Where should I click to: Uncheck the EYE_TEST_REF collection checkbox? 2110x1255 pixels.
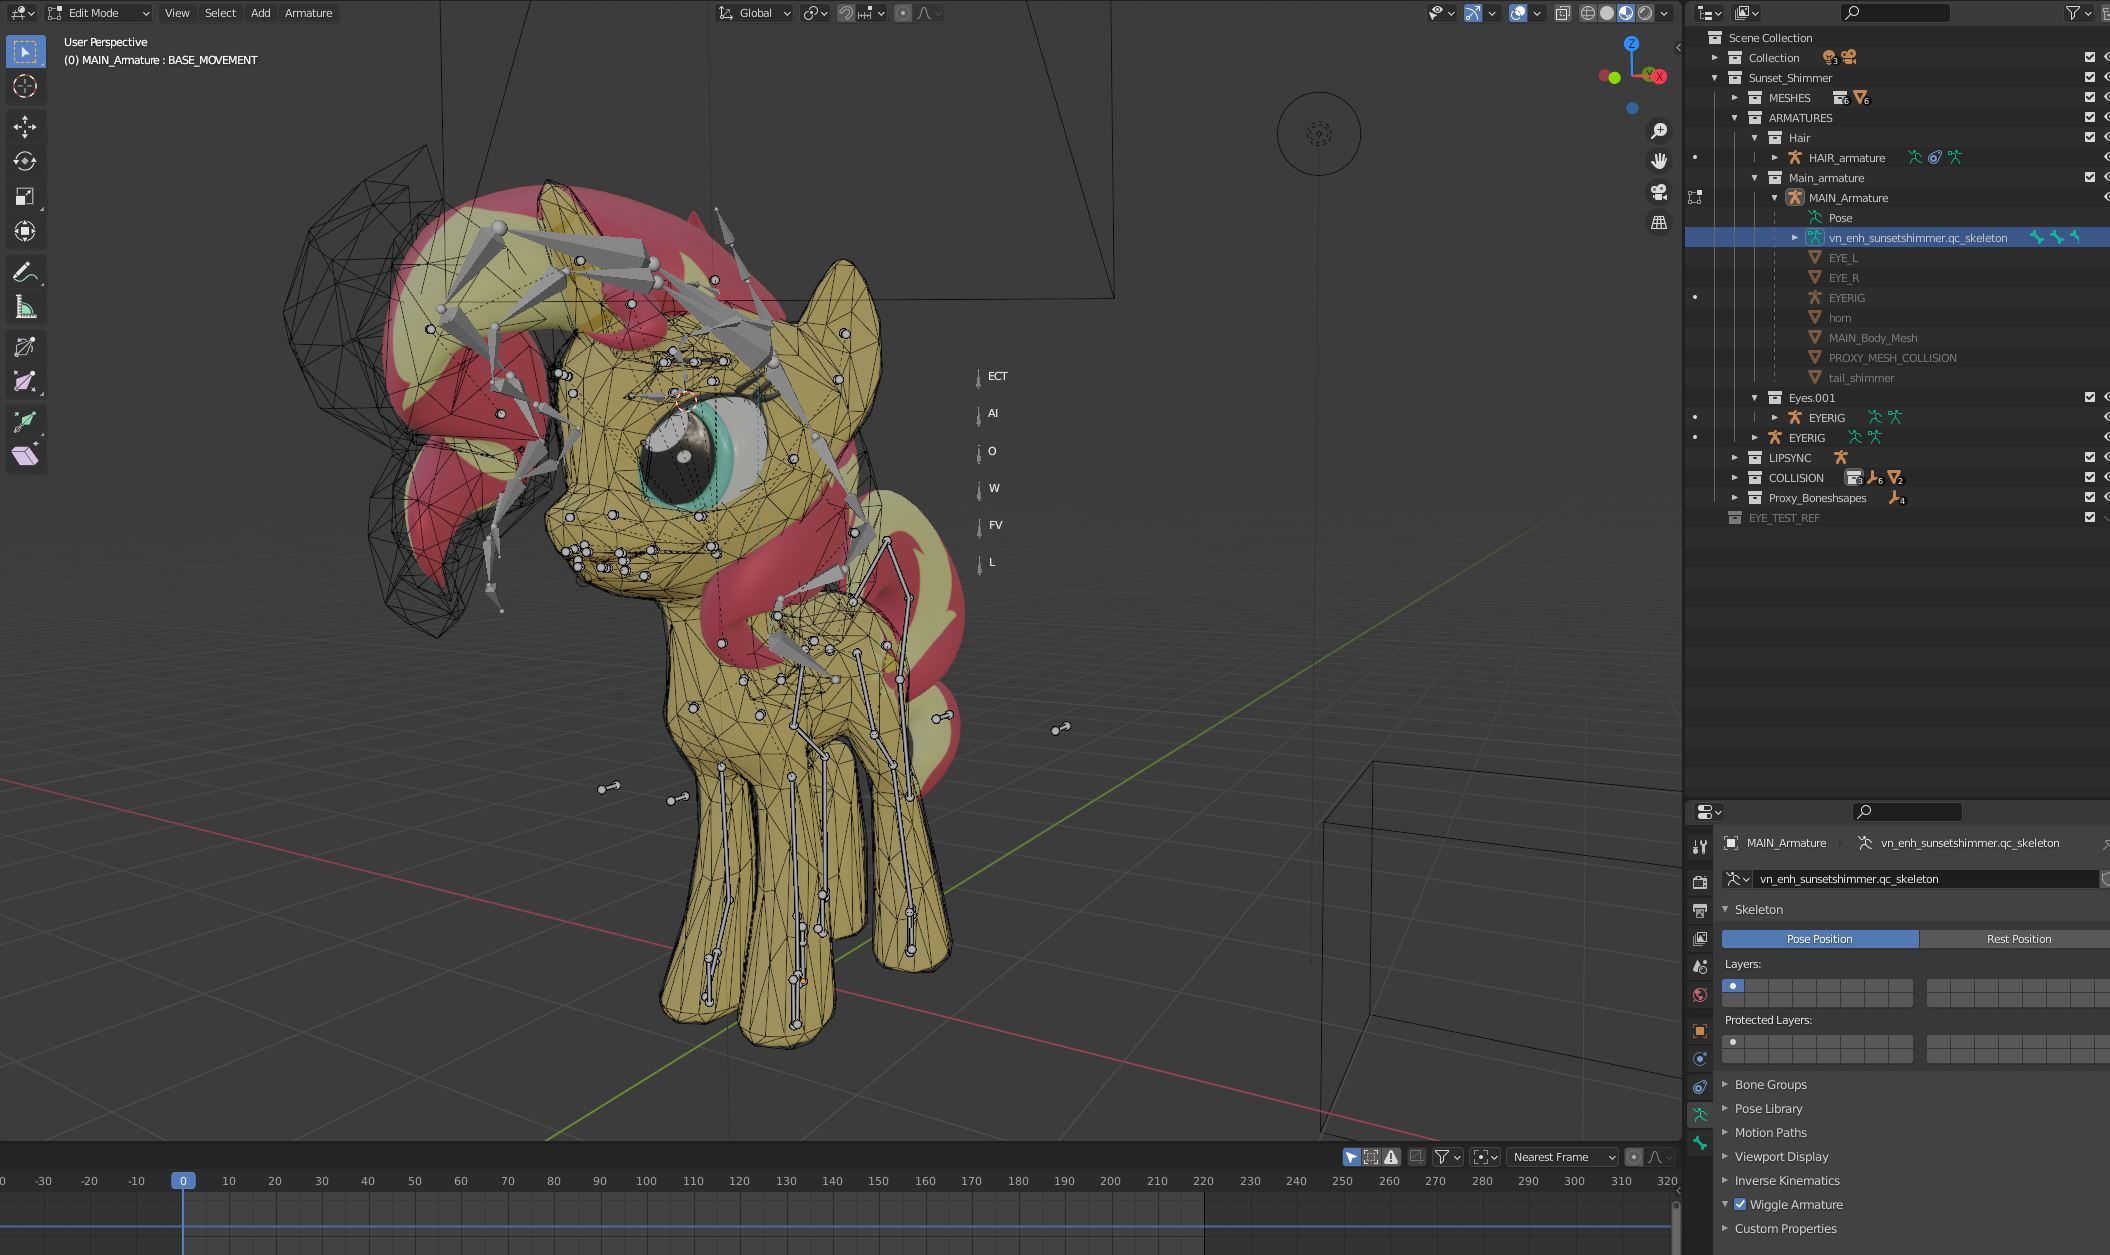click(x=2089, y=517)
